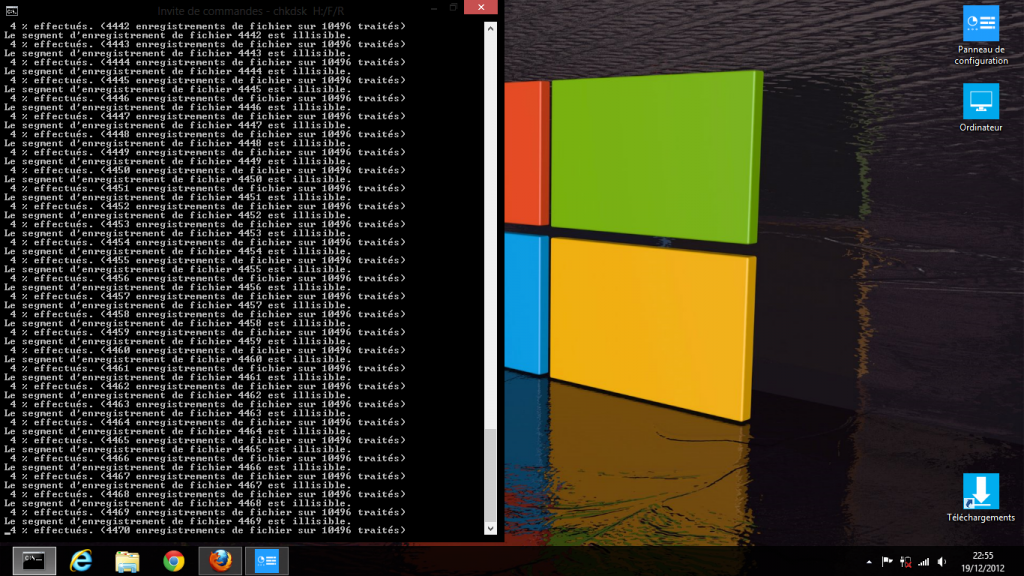1024x576 pixels.
Task: Click the wired network tray icon with red X
Action: coord(905,562)
